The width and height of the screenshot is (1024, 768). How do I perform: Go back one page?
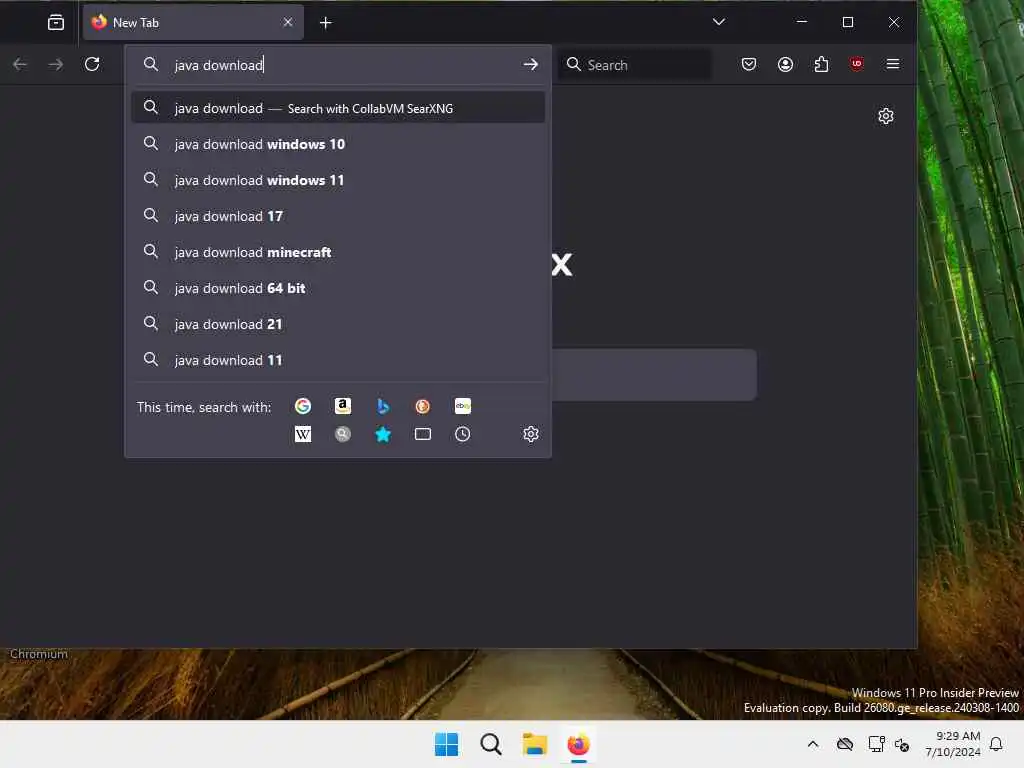click(x=20, y=64)
